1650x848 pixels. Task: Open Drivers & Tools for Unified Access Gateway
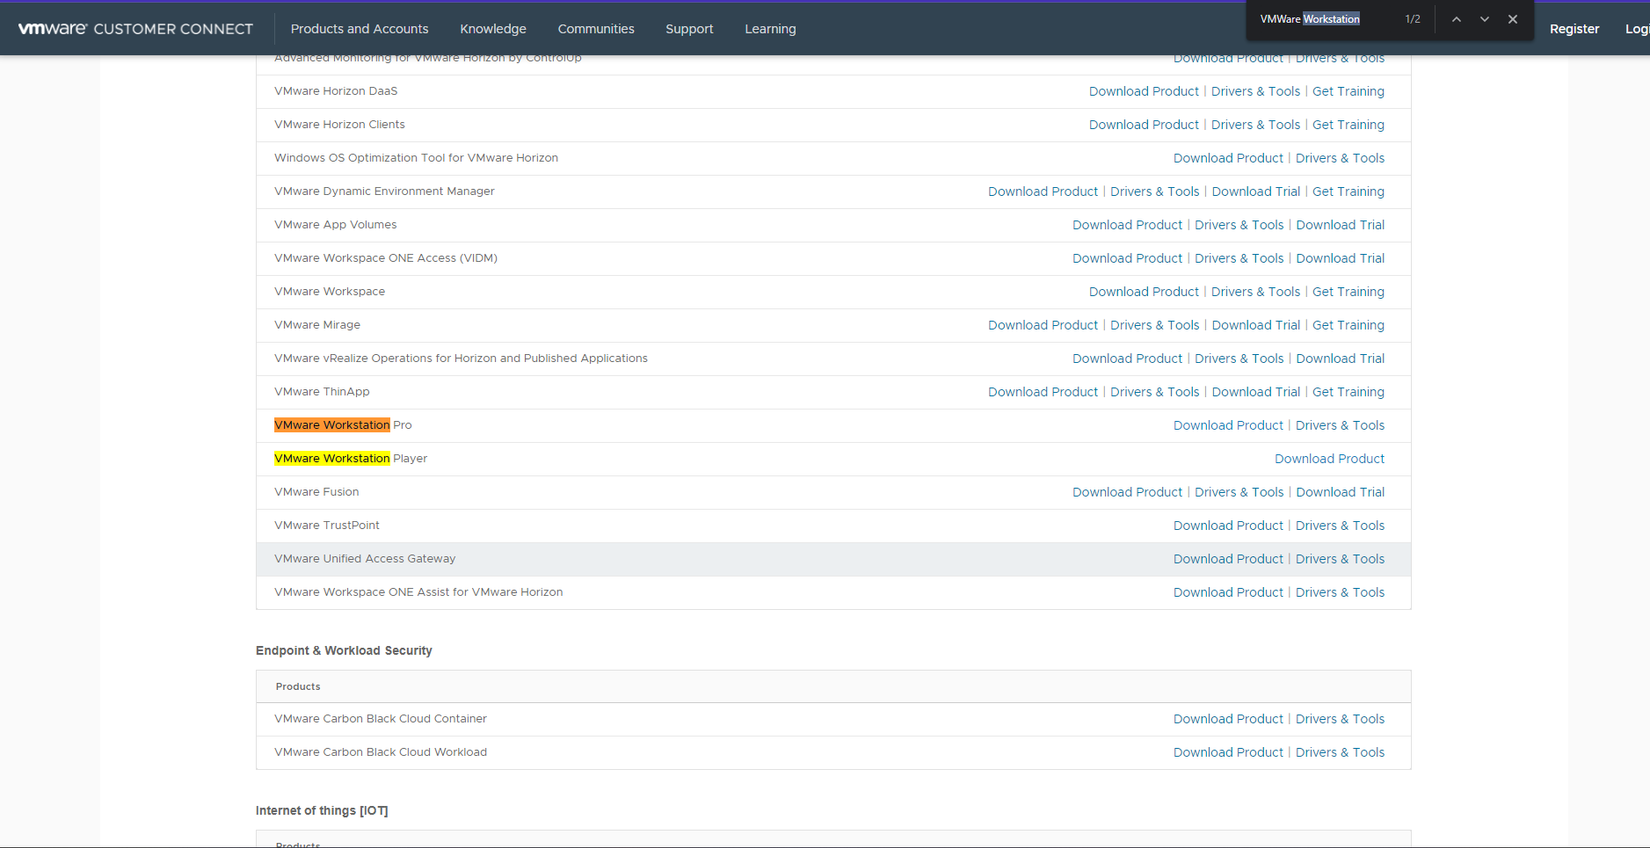coord(1340,559)
